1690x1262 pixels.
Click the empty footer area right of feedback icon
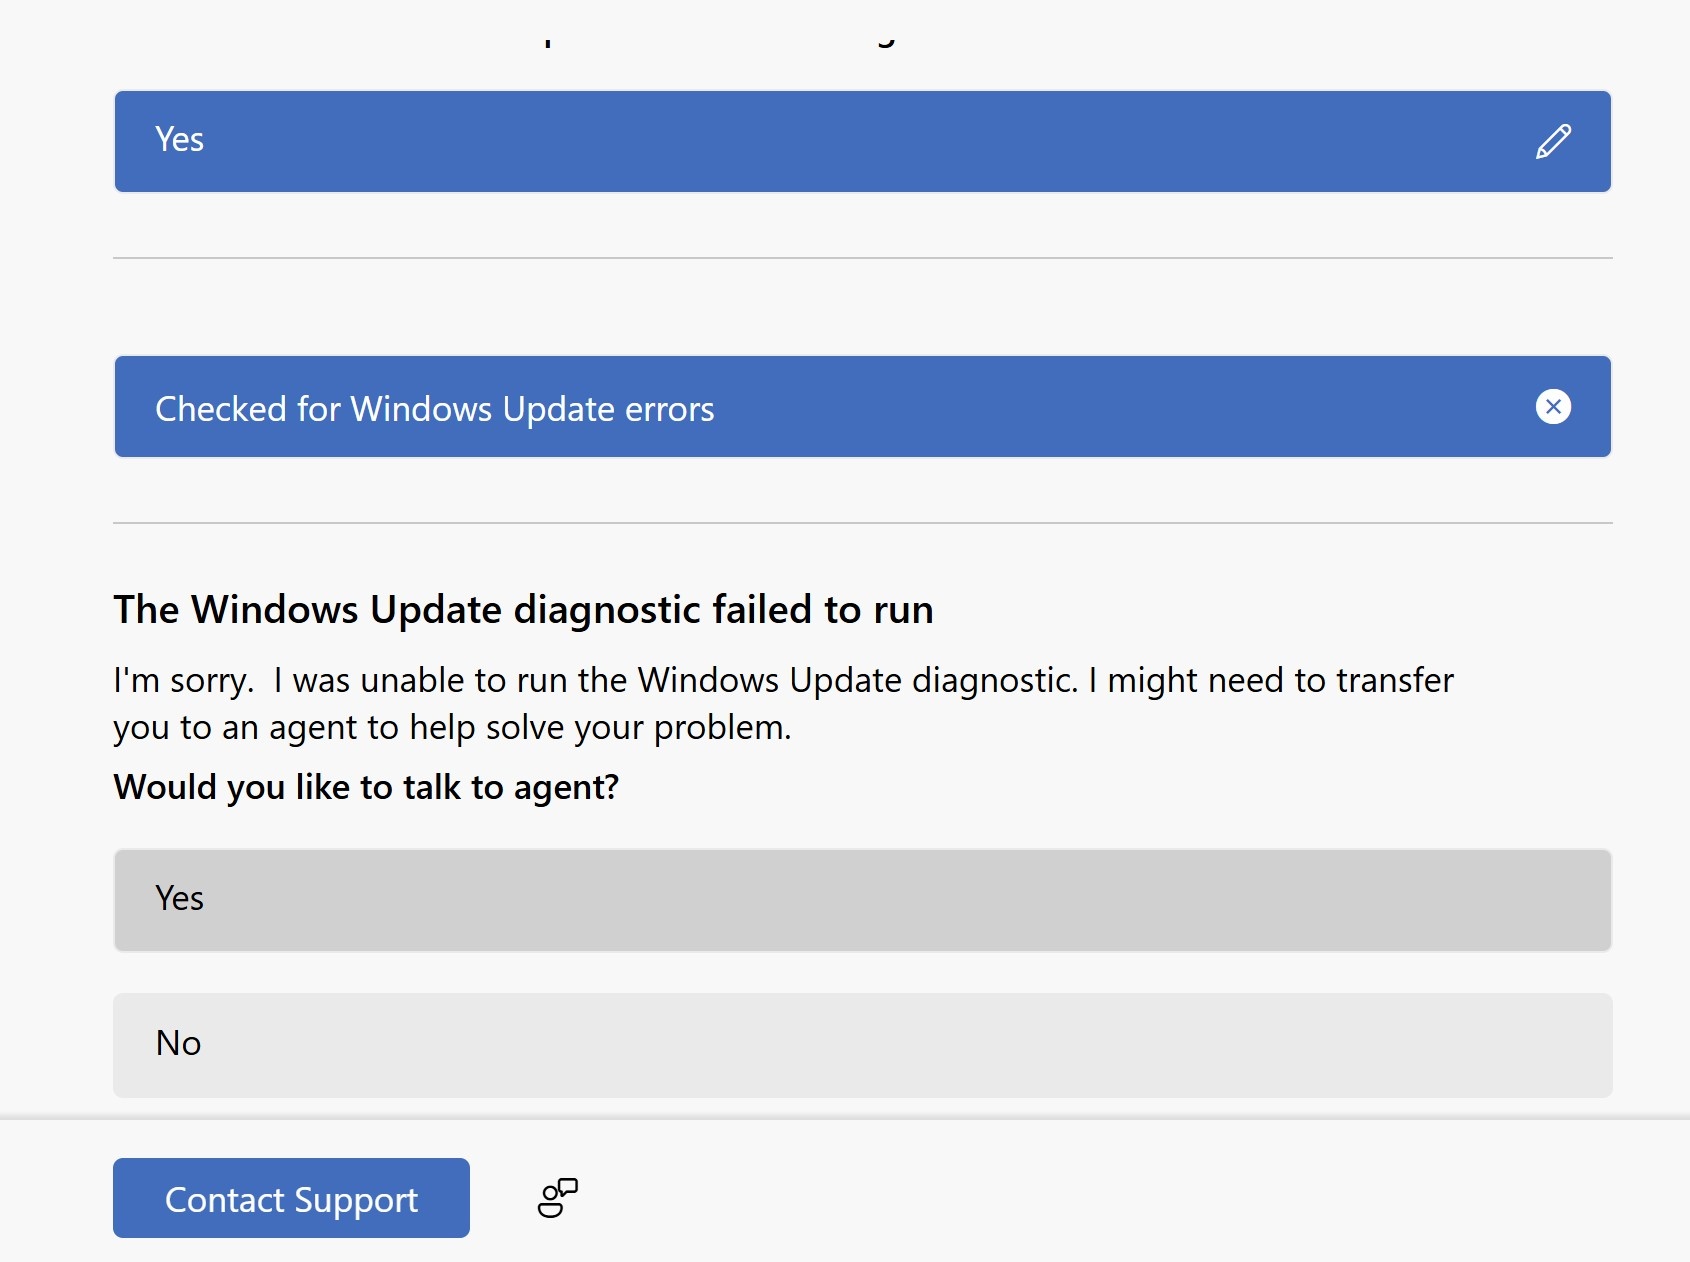click(x=1130, y=1197)
